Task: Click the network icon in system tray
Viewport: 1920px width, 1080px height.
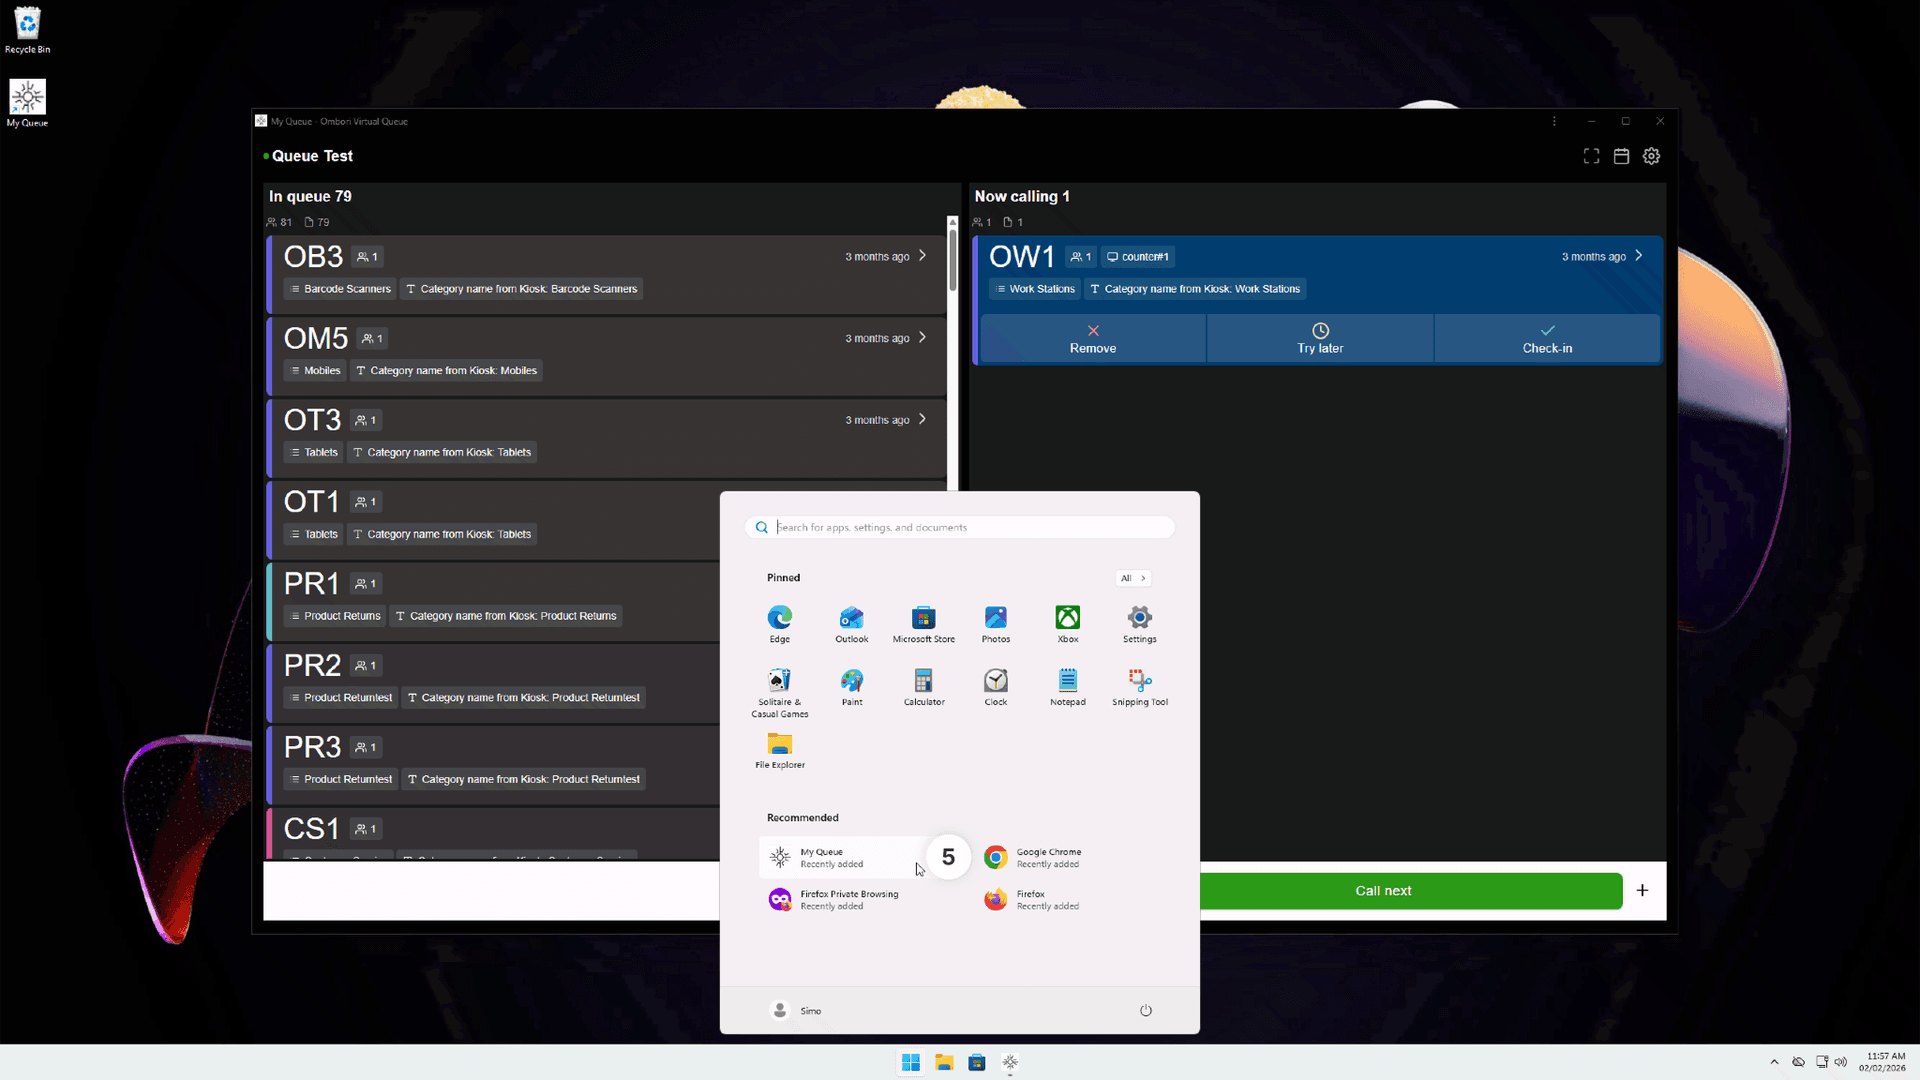Action: tap(1822, 1062)
